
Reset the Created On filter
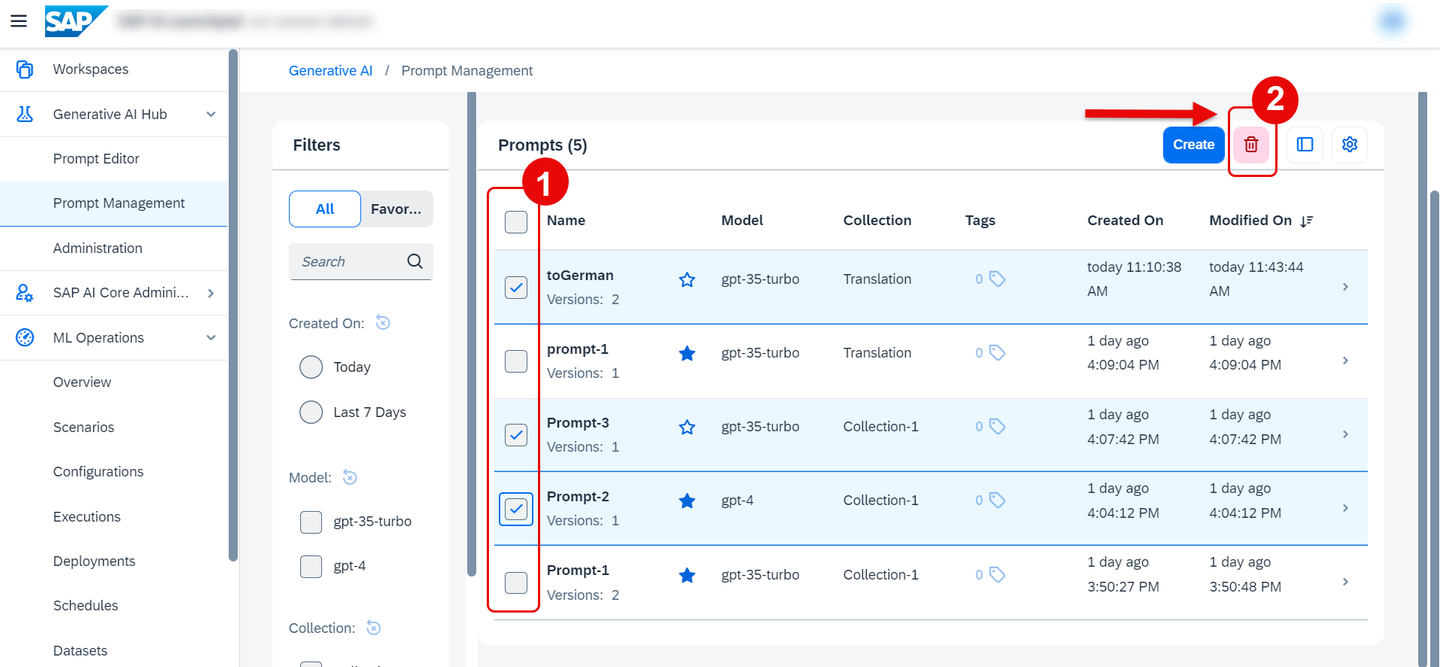point(382,323)
